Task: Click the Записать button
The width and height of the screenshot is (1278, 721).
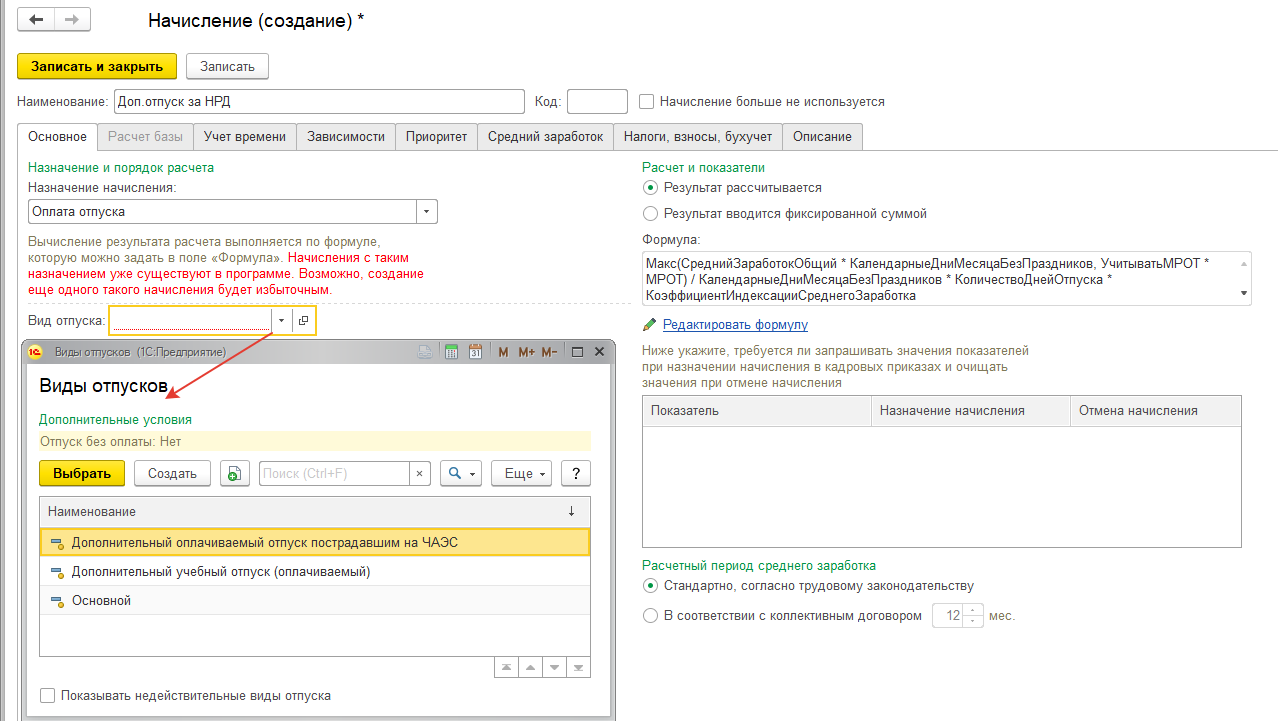Action: click(227, 66)
